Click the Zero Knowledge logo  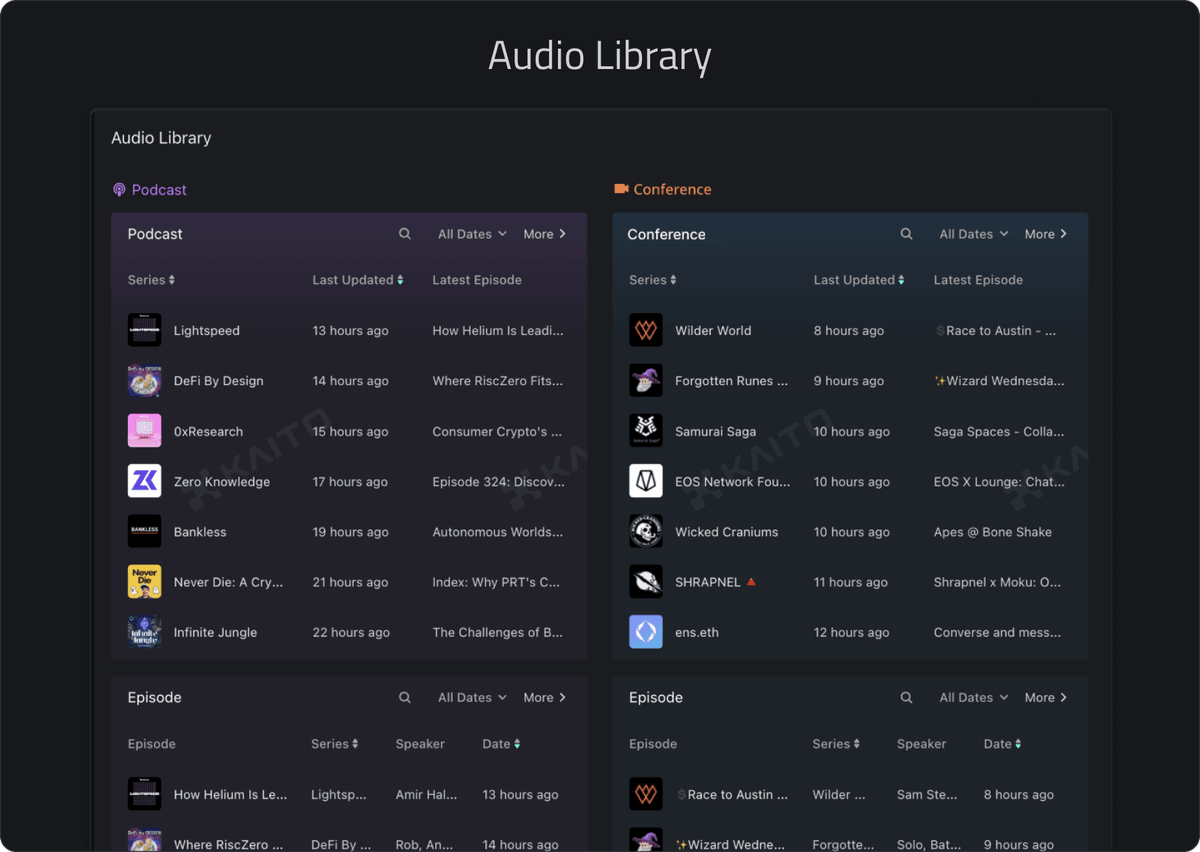point(144,481)
